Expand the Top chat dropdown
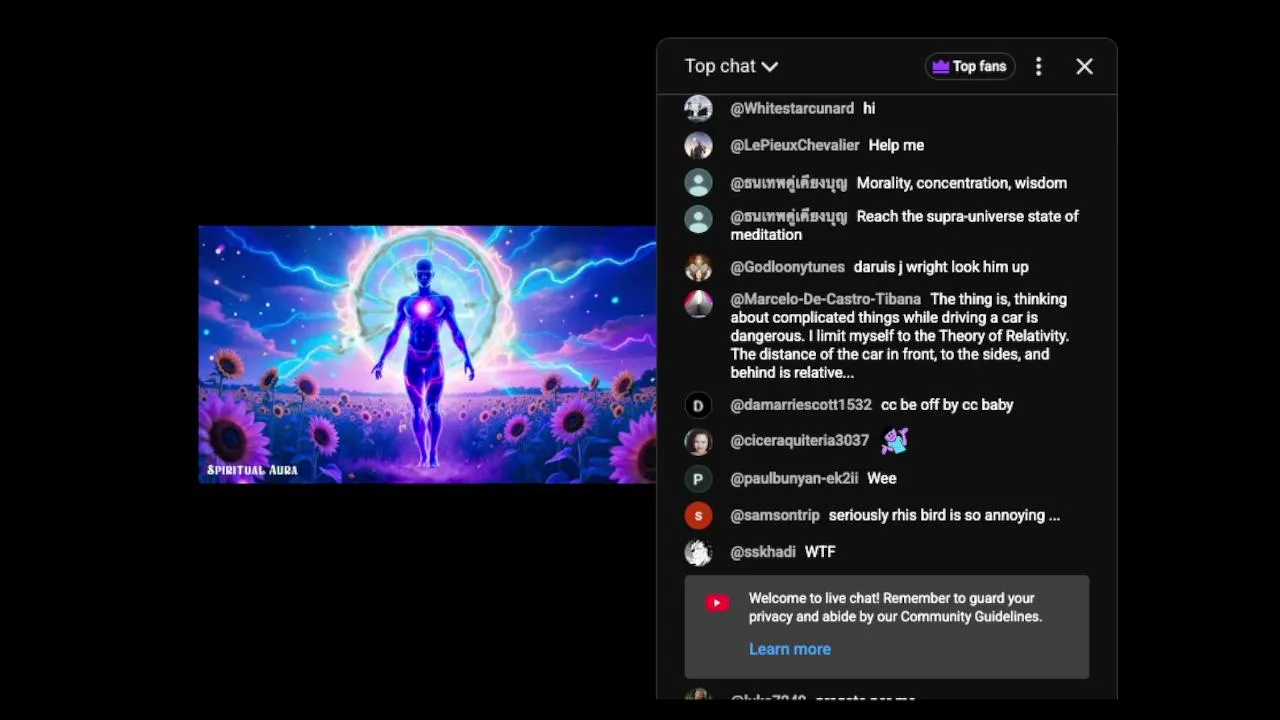This screenshot has height=720, width=1280. pos(731,66)
